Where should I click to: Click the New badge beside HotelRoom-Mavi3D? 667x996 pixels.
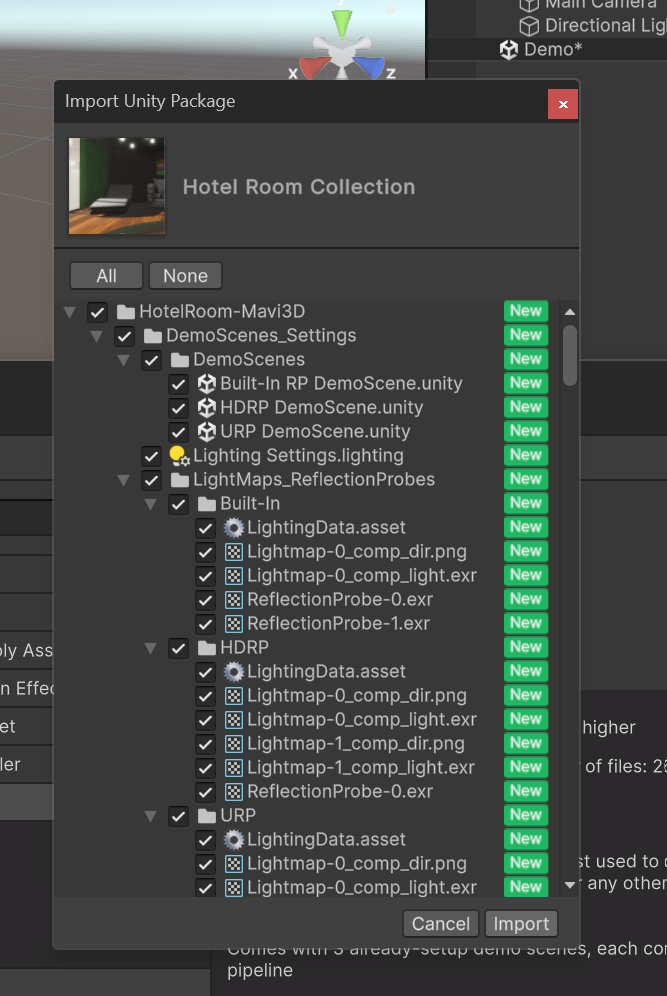(526, 311)
